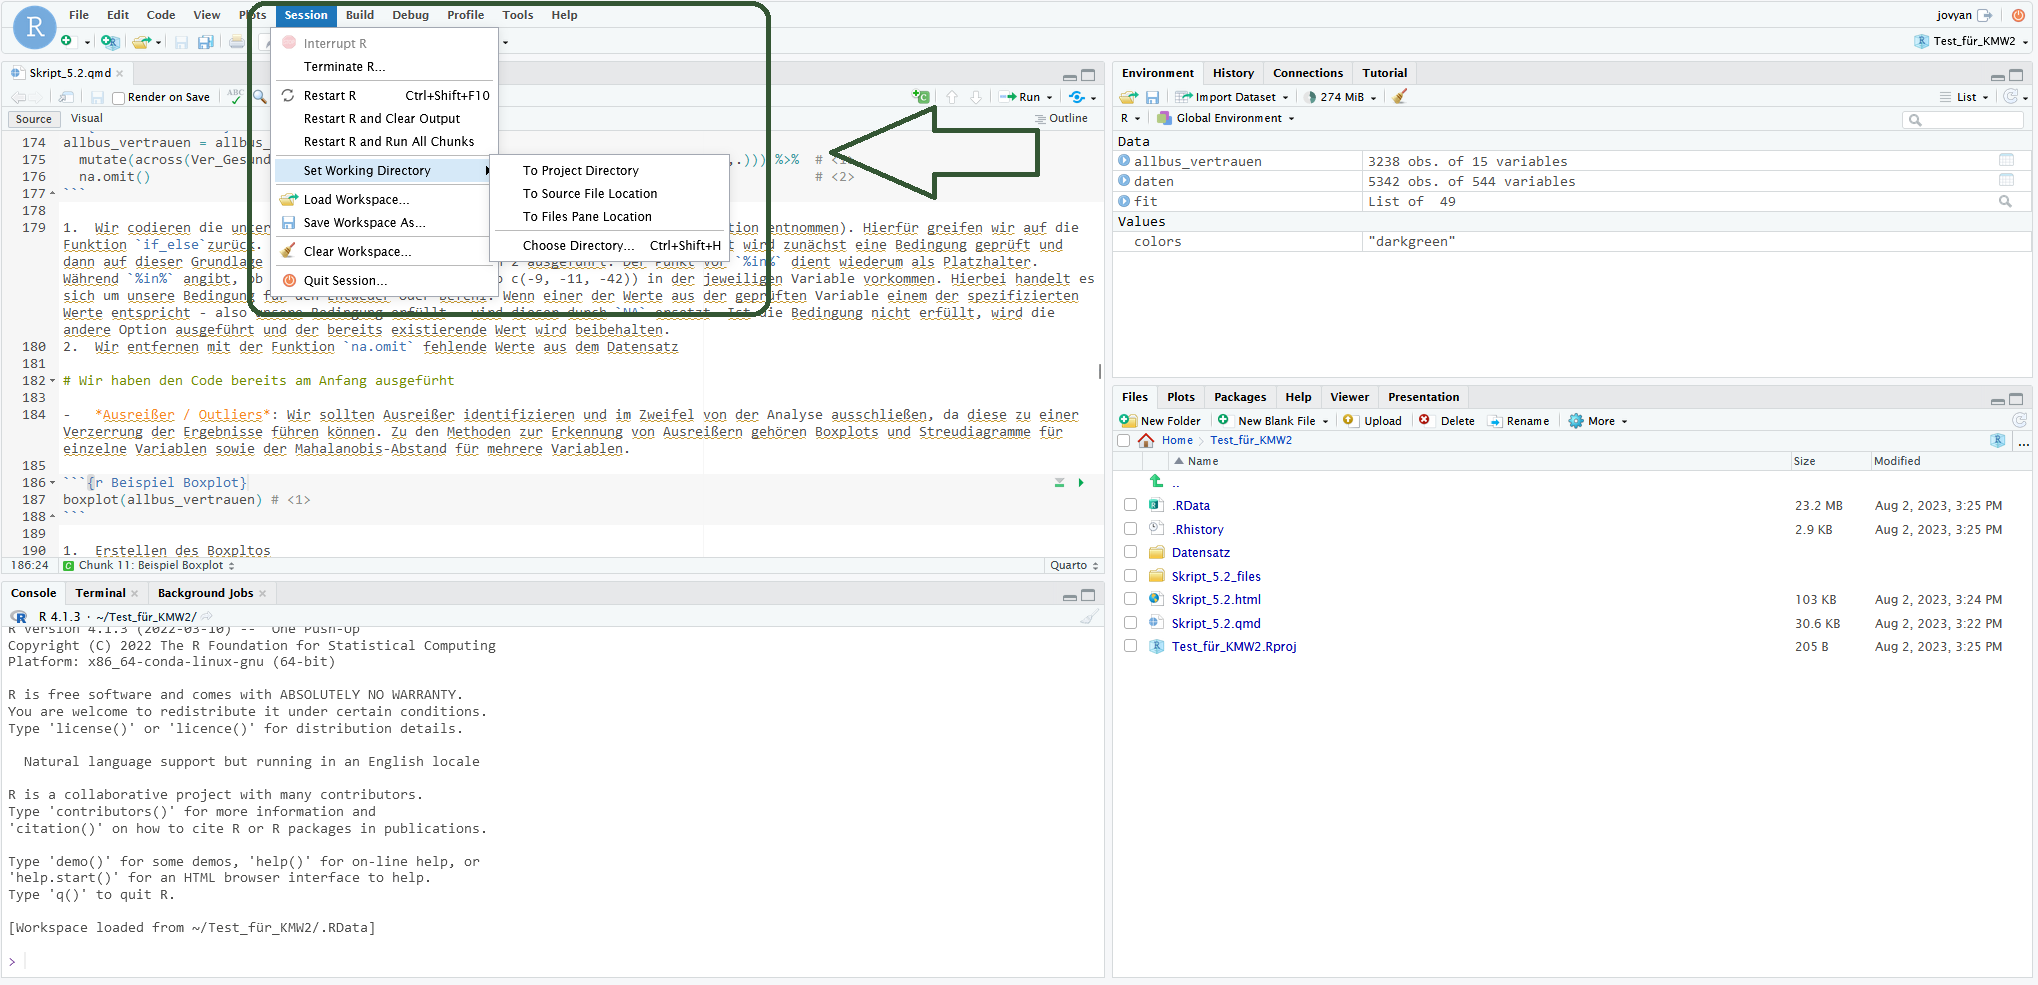Click the Print document icon in main toolbar
The height and width of the screenshot is (985, 2038).
coord(236,42)
